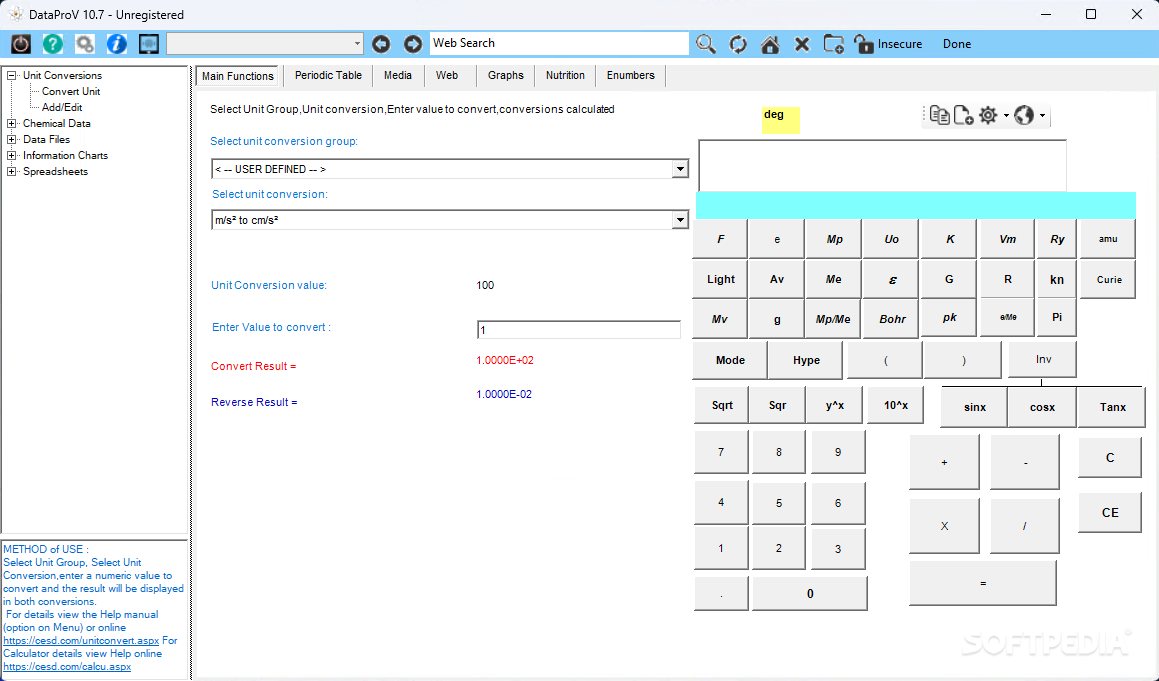Expand the Chemical Data tree node
The width and height of the screenshot is (1159, 681).
(12, 123)
